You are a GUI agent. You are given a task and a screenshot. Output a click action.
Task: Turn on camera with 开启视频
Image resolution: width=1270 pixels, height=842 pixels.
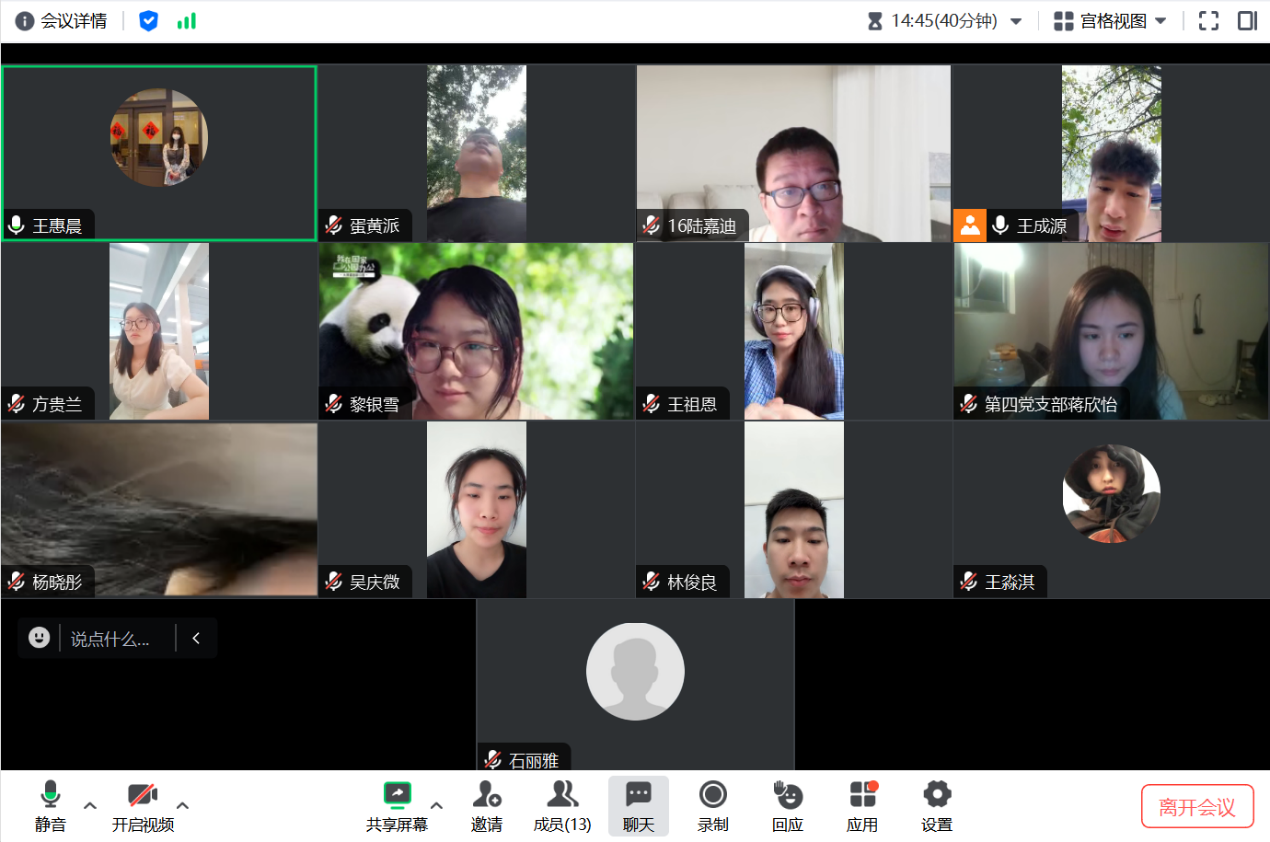(x=143, y=805)
